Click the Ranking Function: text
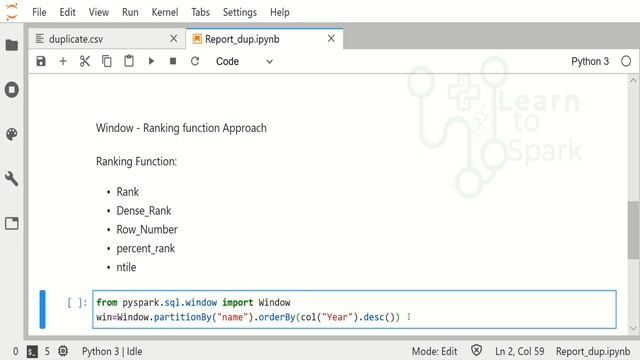640x360 pixels. pos(136,162)
